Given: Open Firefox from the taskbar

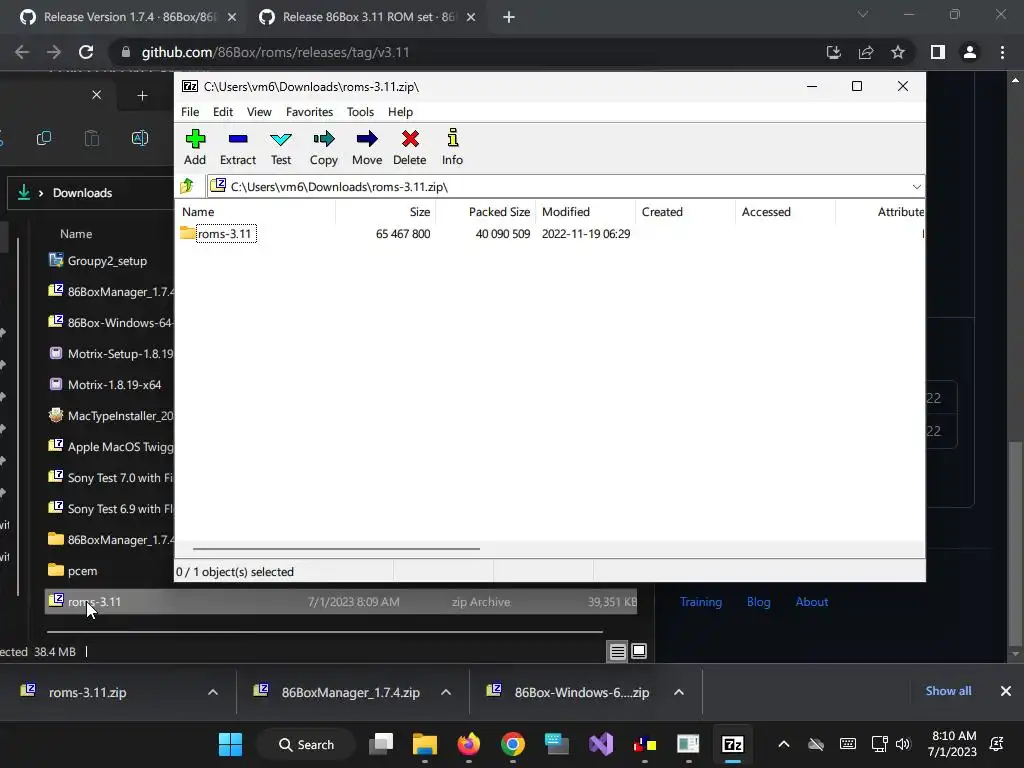Looking at the screenshot, I should [468, 744].
